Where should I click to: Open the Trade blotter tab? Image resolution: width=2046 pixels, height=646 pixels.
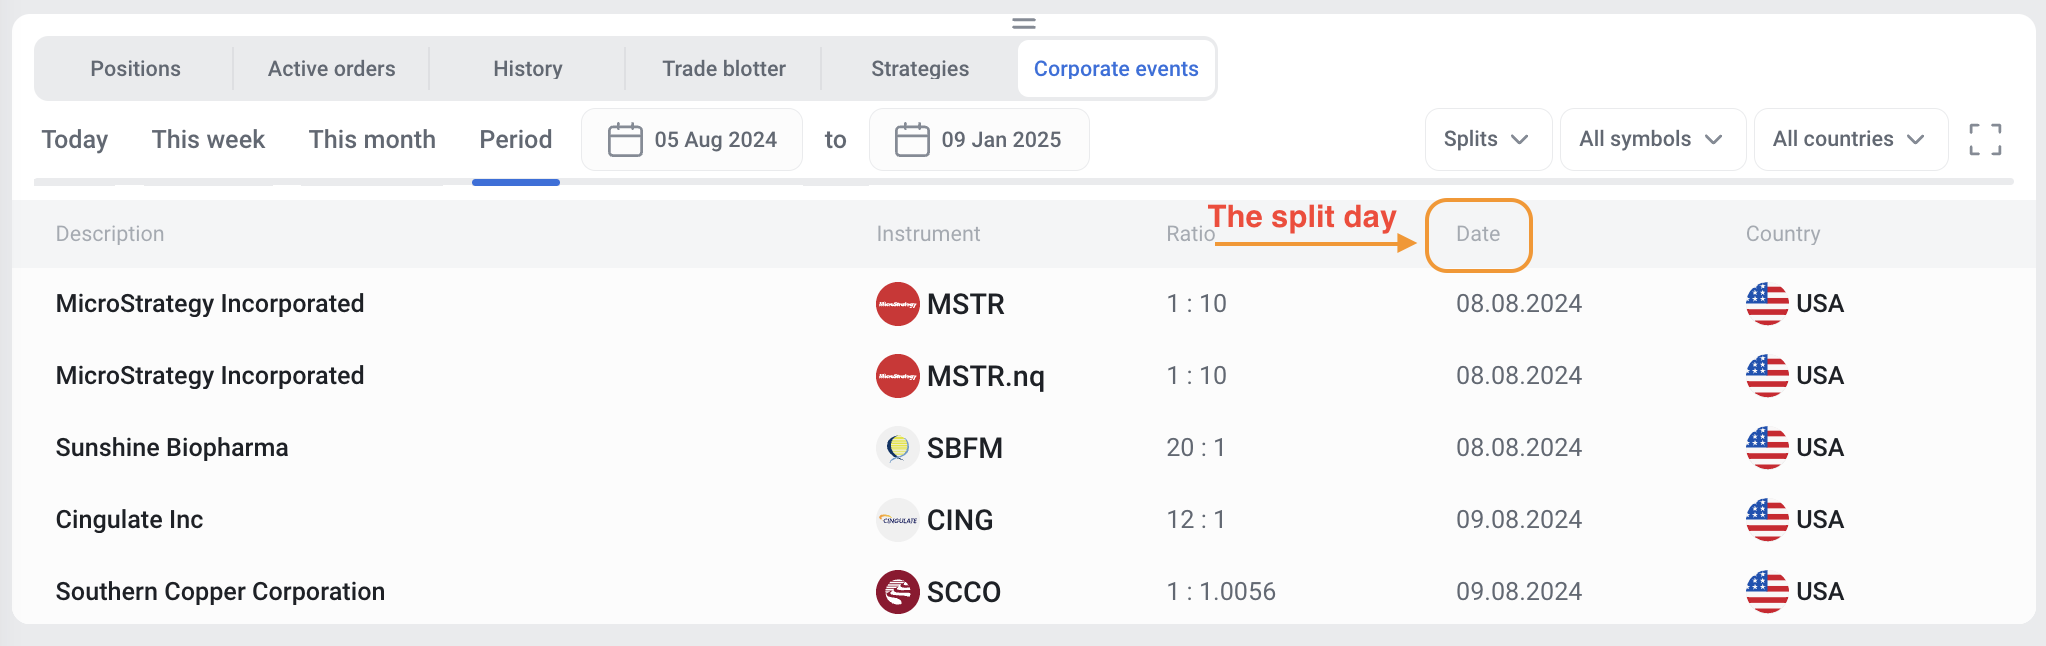pyautogui.click(x=724, y=69)
